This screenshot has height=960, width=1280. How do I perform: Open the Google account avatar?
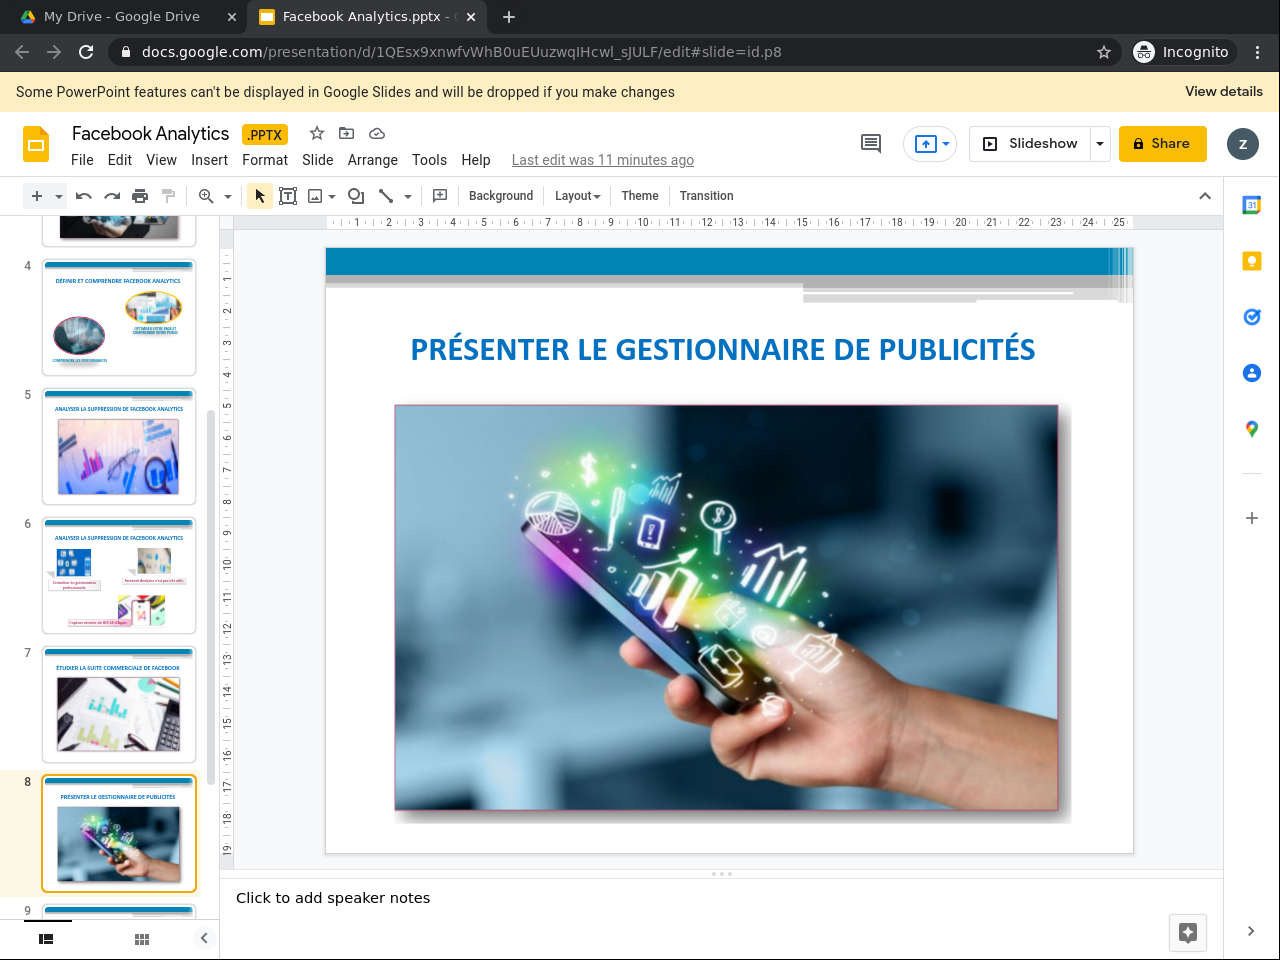(1243, 144)
